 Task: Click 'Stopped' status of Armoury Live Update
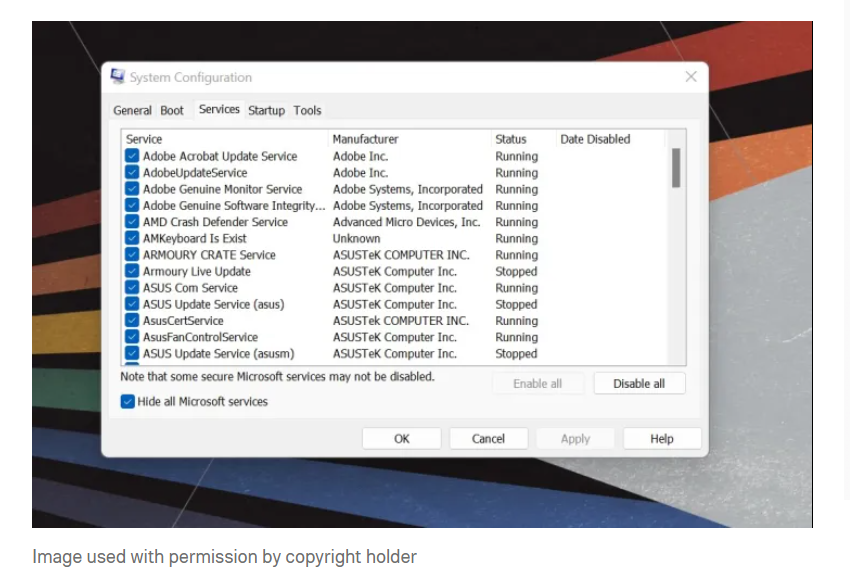[x=516, y=271]
